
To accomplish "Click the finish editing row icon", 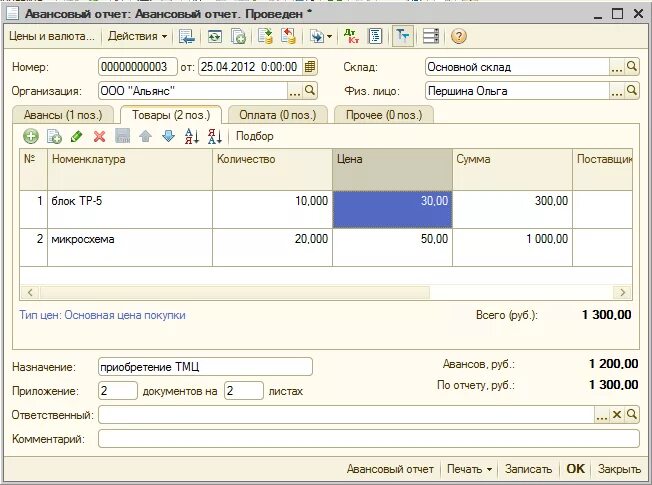I will coord(122,136).
